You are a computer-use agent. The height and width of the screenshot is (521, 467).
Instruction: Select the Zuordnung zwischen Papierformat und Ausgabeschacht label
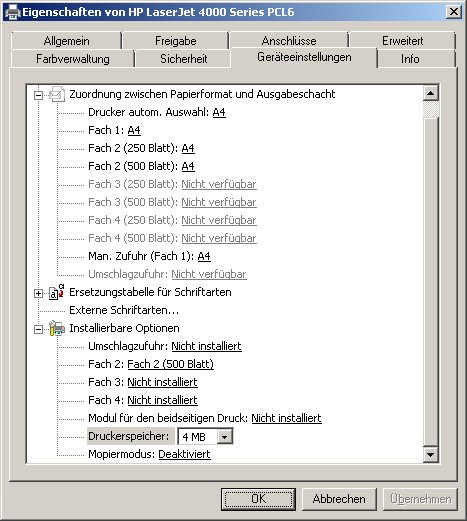click(202, 94)
